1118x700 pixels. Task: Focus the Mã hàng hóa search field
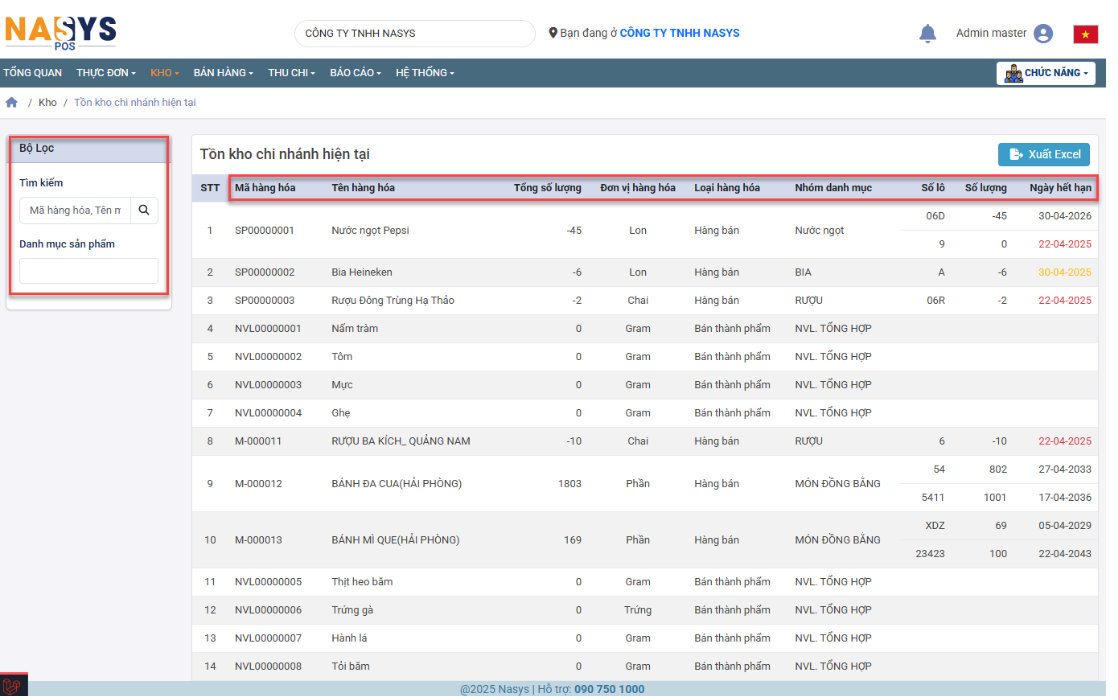pyautogui.click(x=75, y=210)
